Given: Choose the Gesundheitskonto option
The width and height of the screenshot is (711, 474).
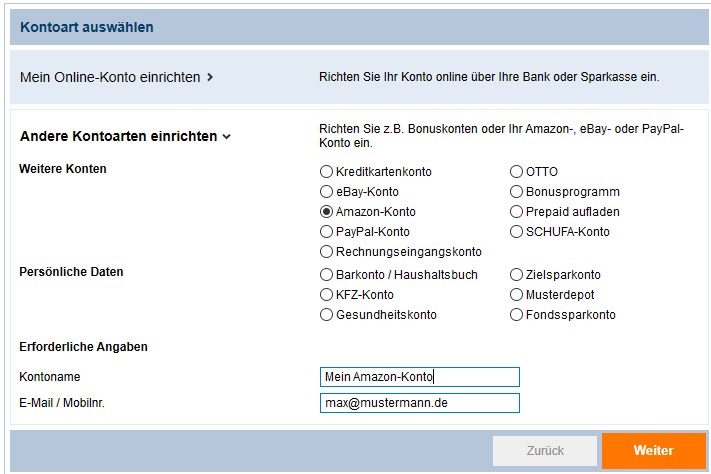Looking at the screenshot, I should click(x=326, y=314).
